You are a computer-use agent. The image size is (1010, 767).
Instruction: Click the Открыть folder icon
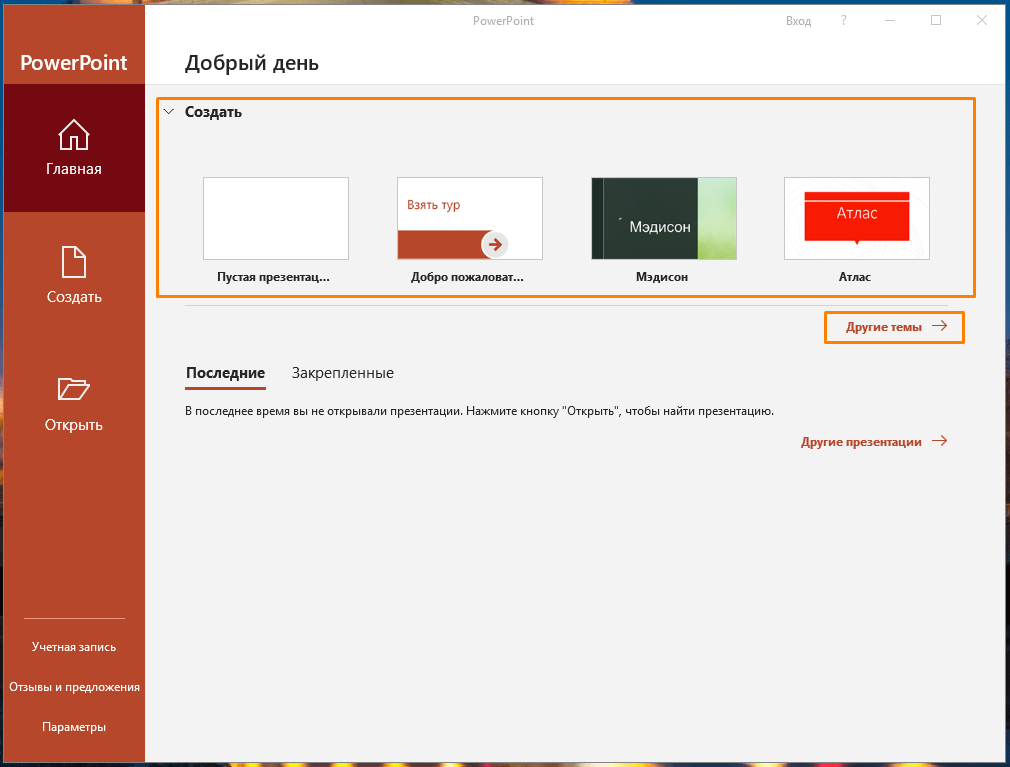coord(73,389)
